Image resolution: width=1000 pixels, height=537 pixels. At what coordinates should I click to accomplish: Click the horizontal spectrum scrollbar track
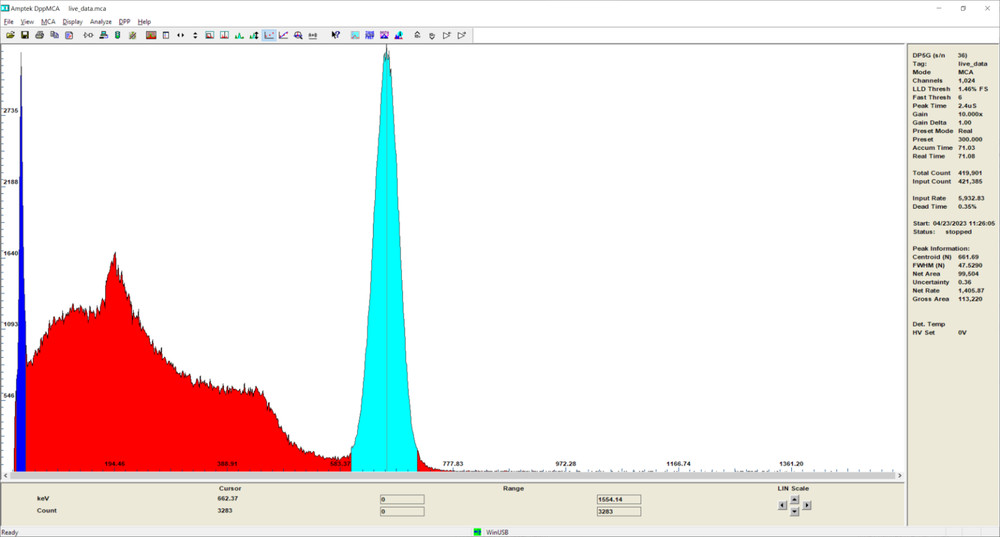tap(452, 476)
